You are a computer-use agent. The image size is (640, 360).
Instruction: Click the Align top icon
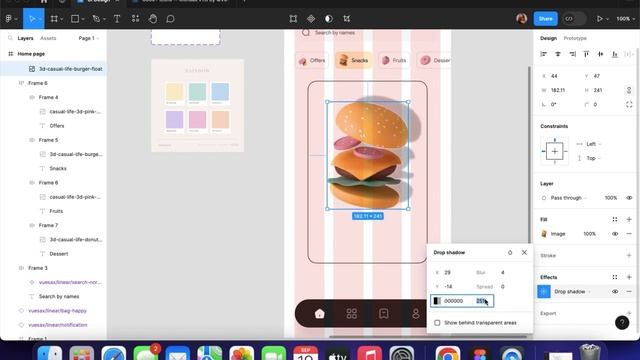587,54
